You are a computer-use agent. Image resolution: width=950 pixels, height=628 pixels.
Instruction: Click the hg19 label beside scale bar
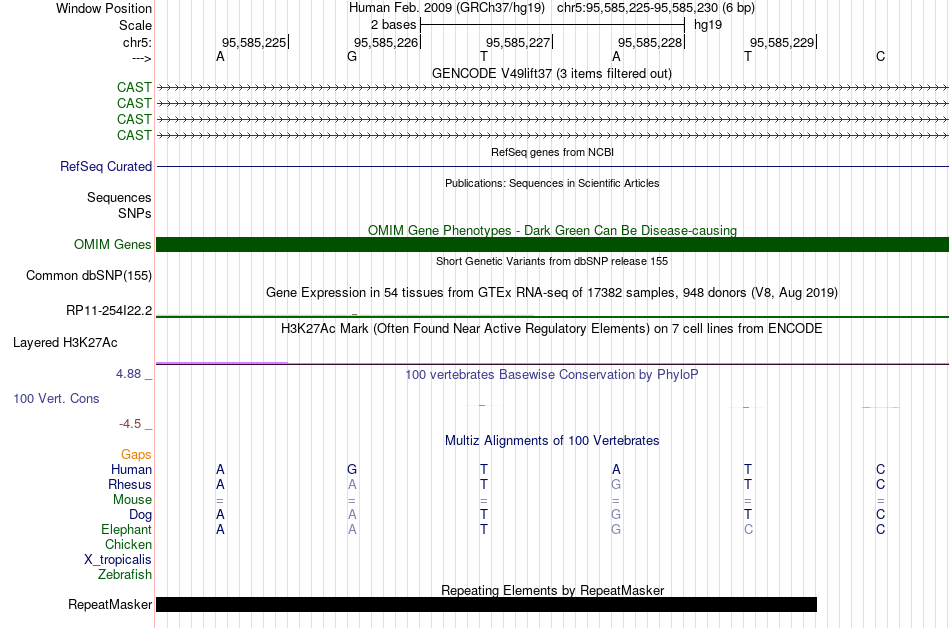tap(708, 25)
